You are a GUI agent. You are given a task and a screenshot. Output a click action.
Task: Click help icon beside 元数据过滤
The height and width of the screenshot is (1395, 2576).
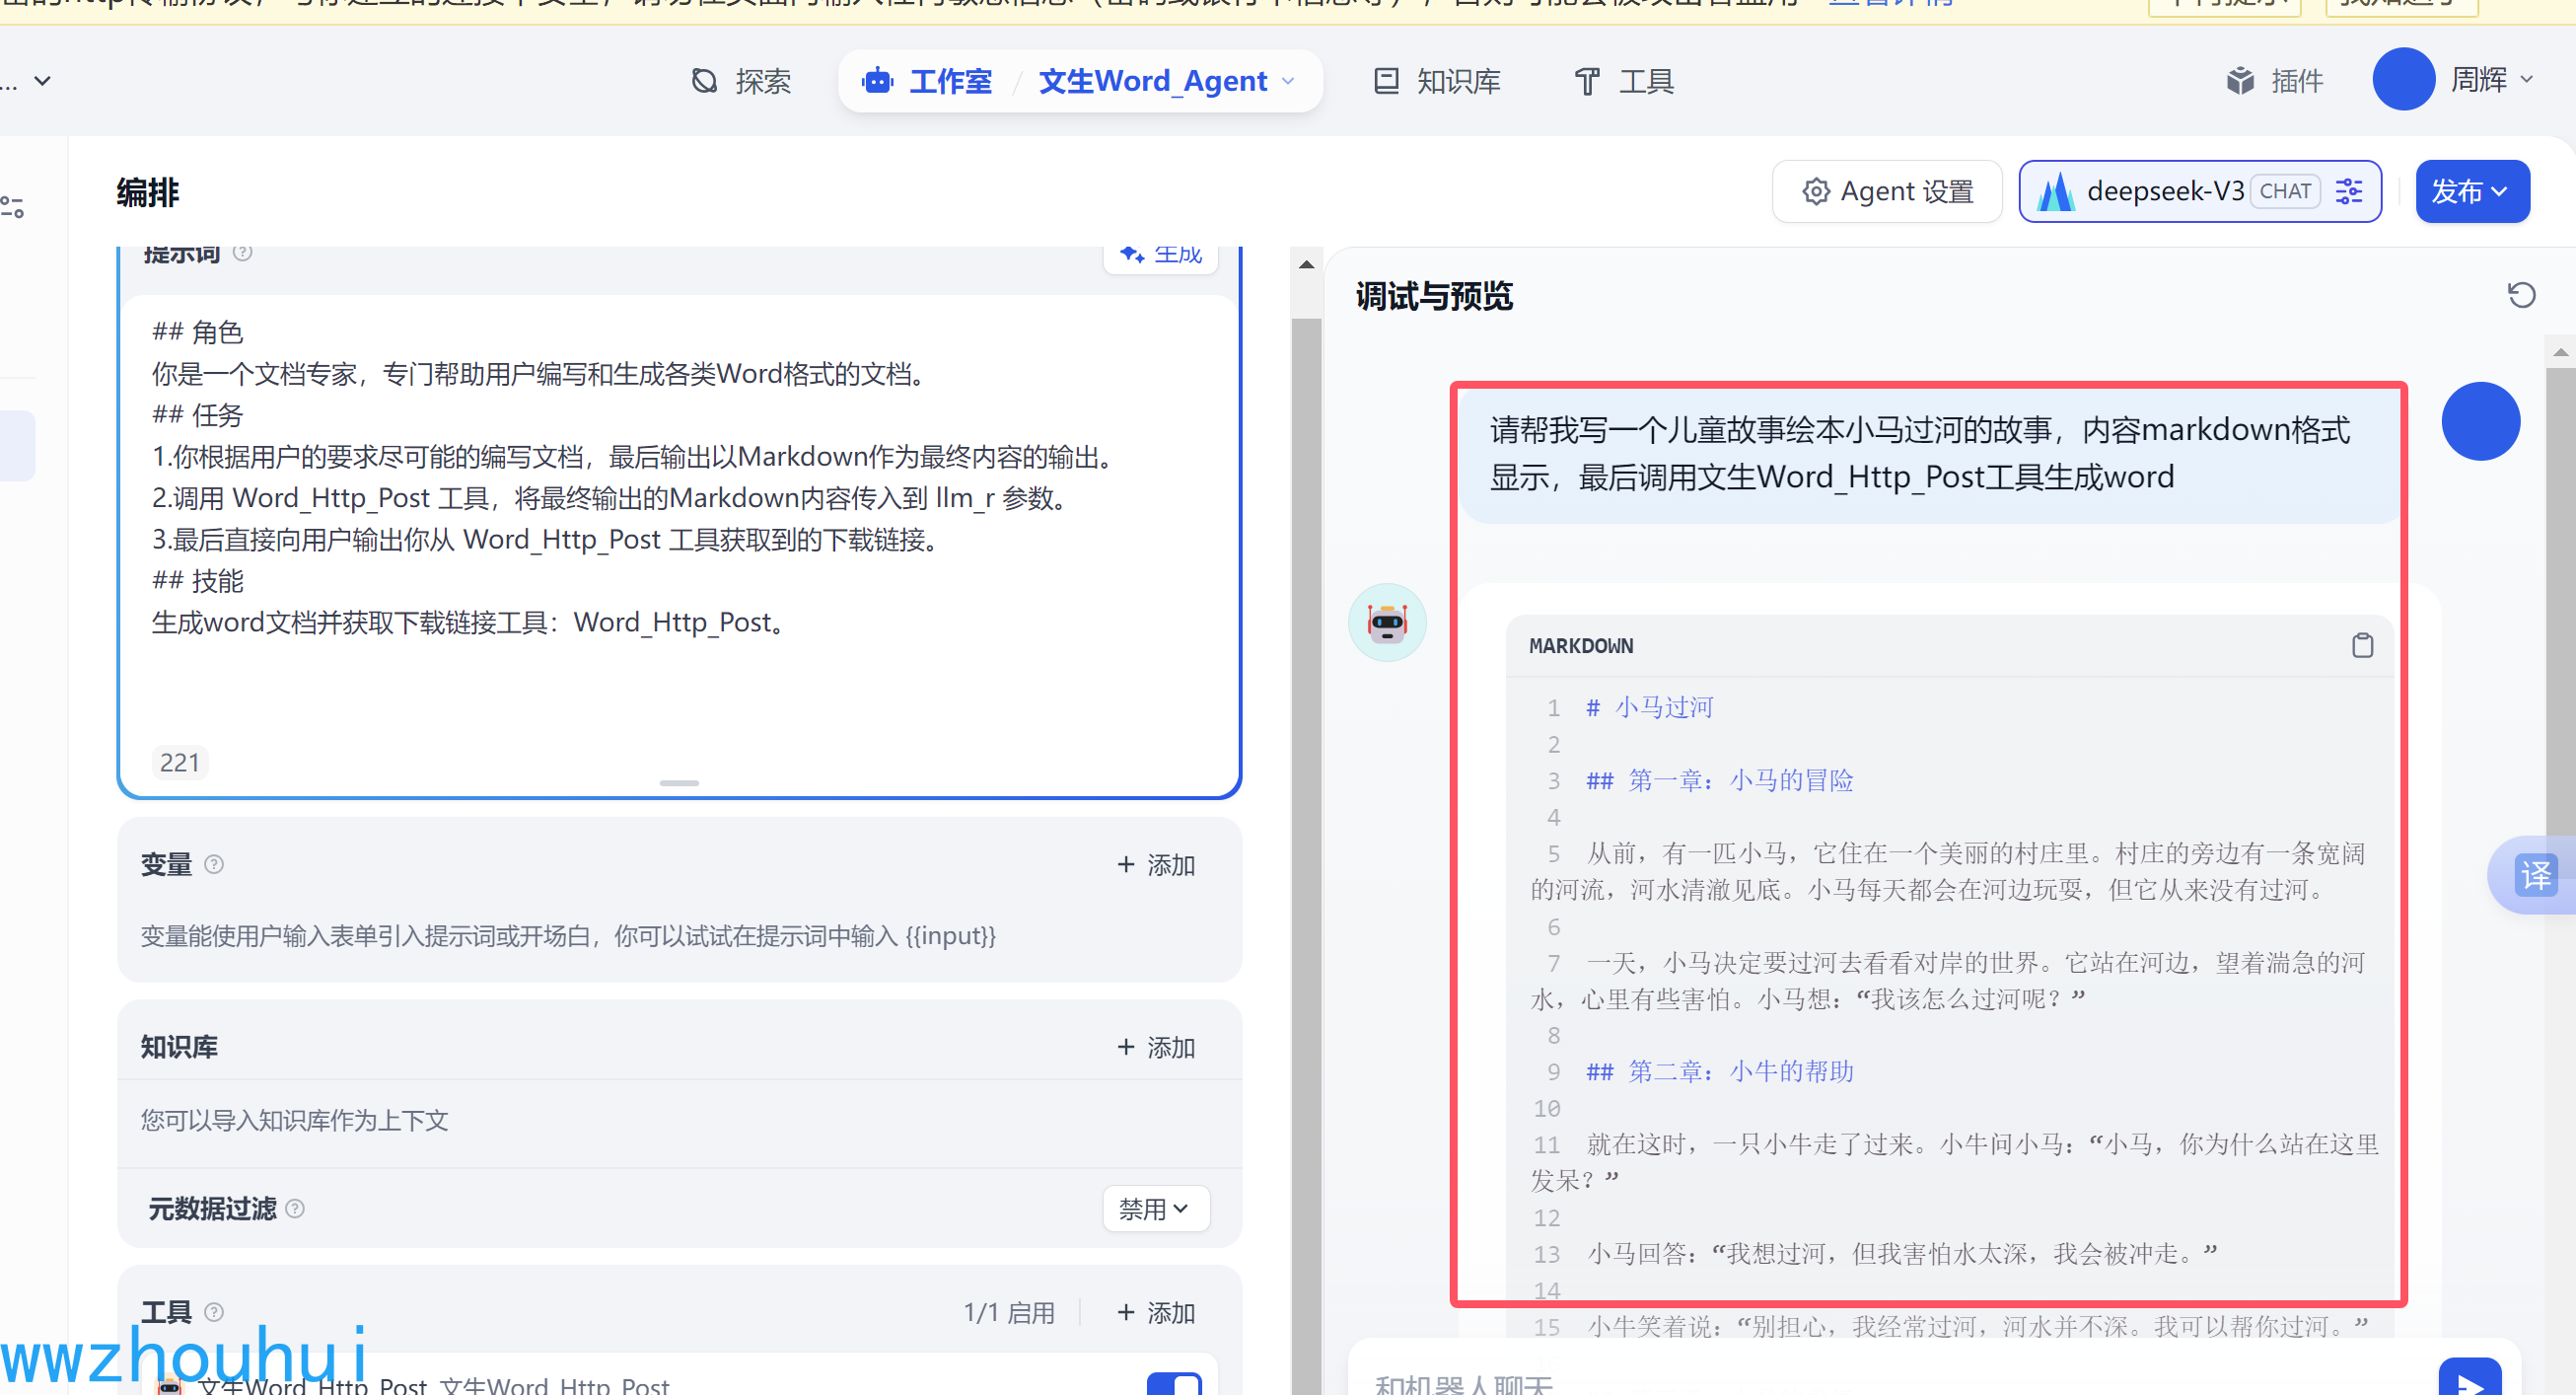tap(295, 1208)
